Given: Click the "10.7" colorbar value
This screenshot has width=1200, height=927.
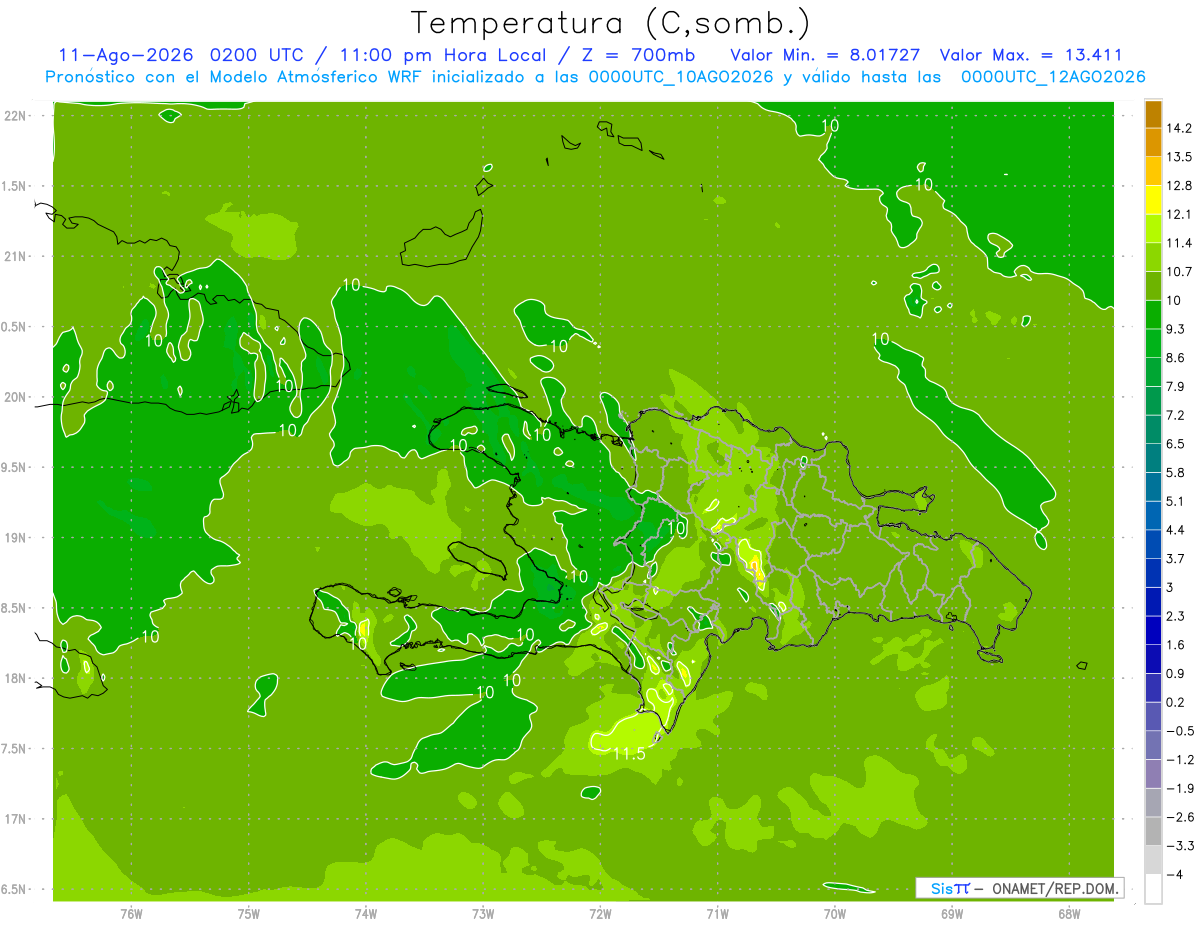Looking at the screenshot, I should point(1181,272).
